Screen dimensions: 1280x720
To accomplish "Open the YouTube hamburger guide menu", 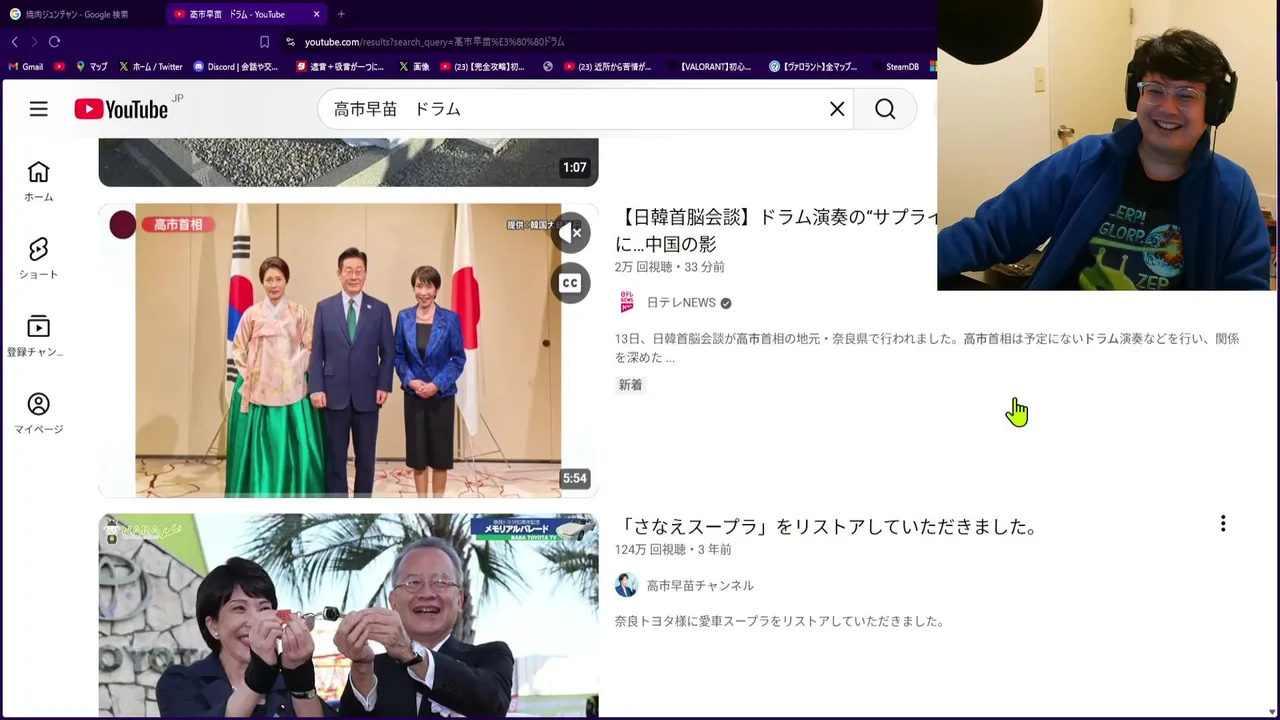I will (x=38, y=109).
